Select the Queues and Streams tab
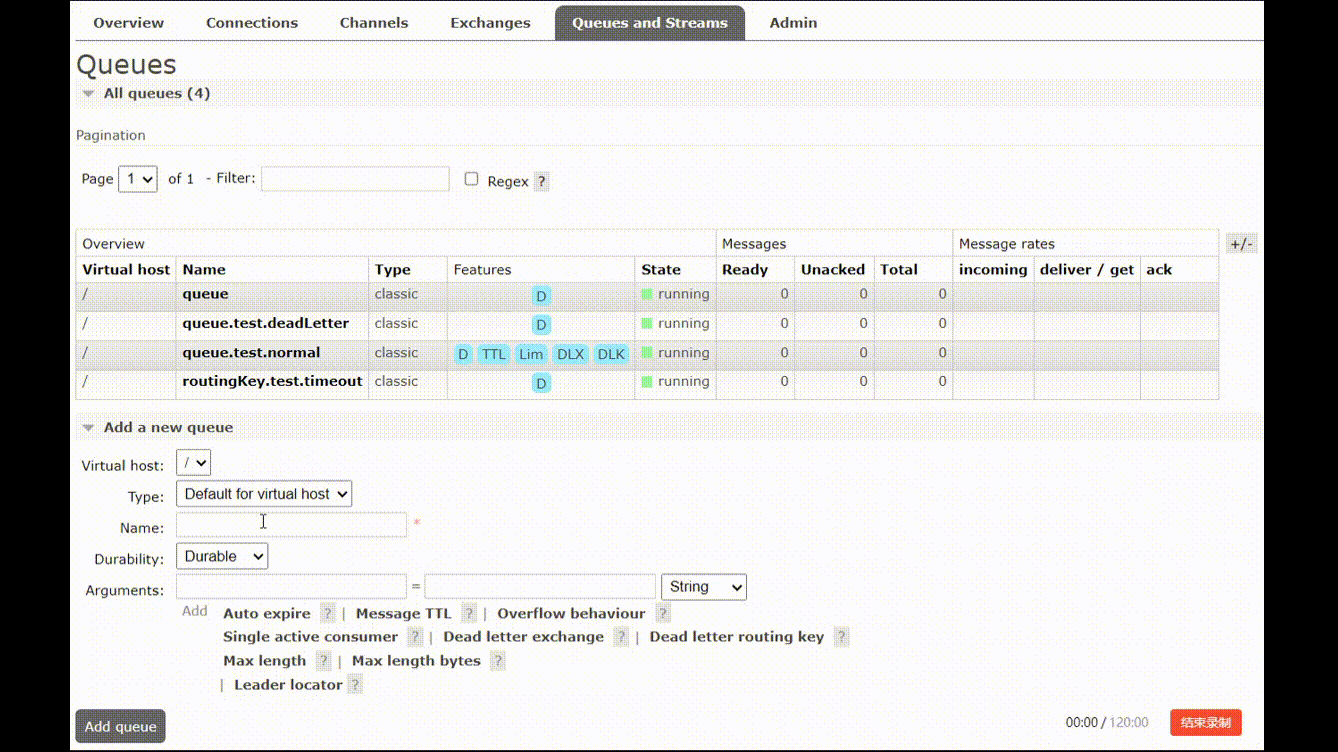The height and width of the screenshot is (752, 1338). point(650,22)
